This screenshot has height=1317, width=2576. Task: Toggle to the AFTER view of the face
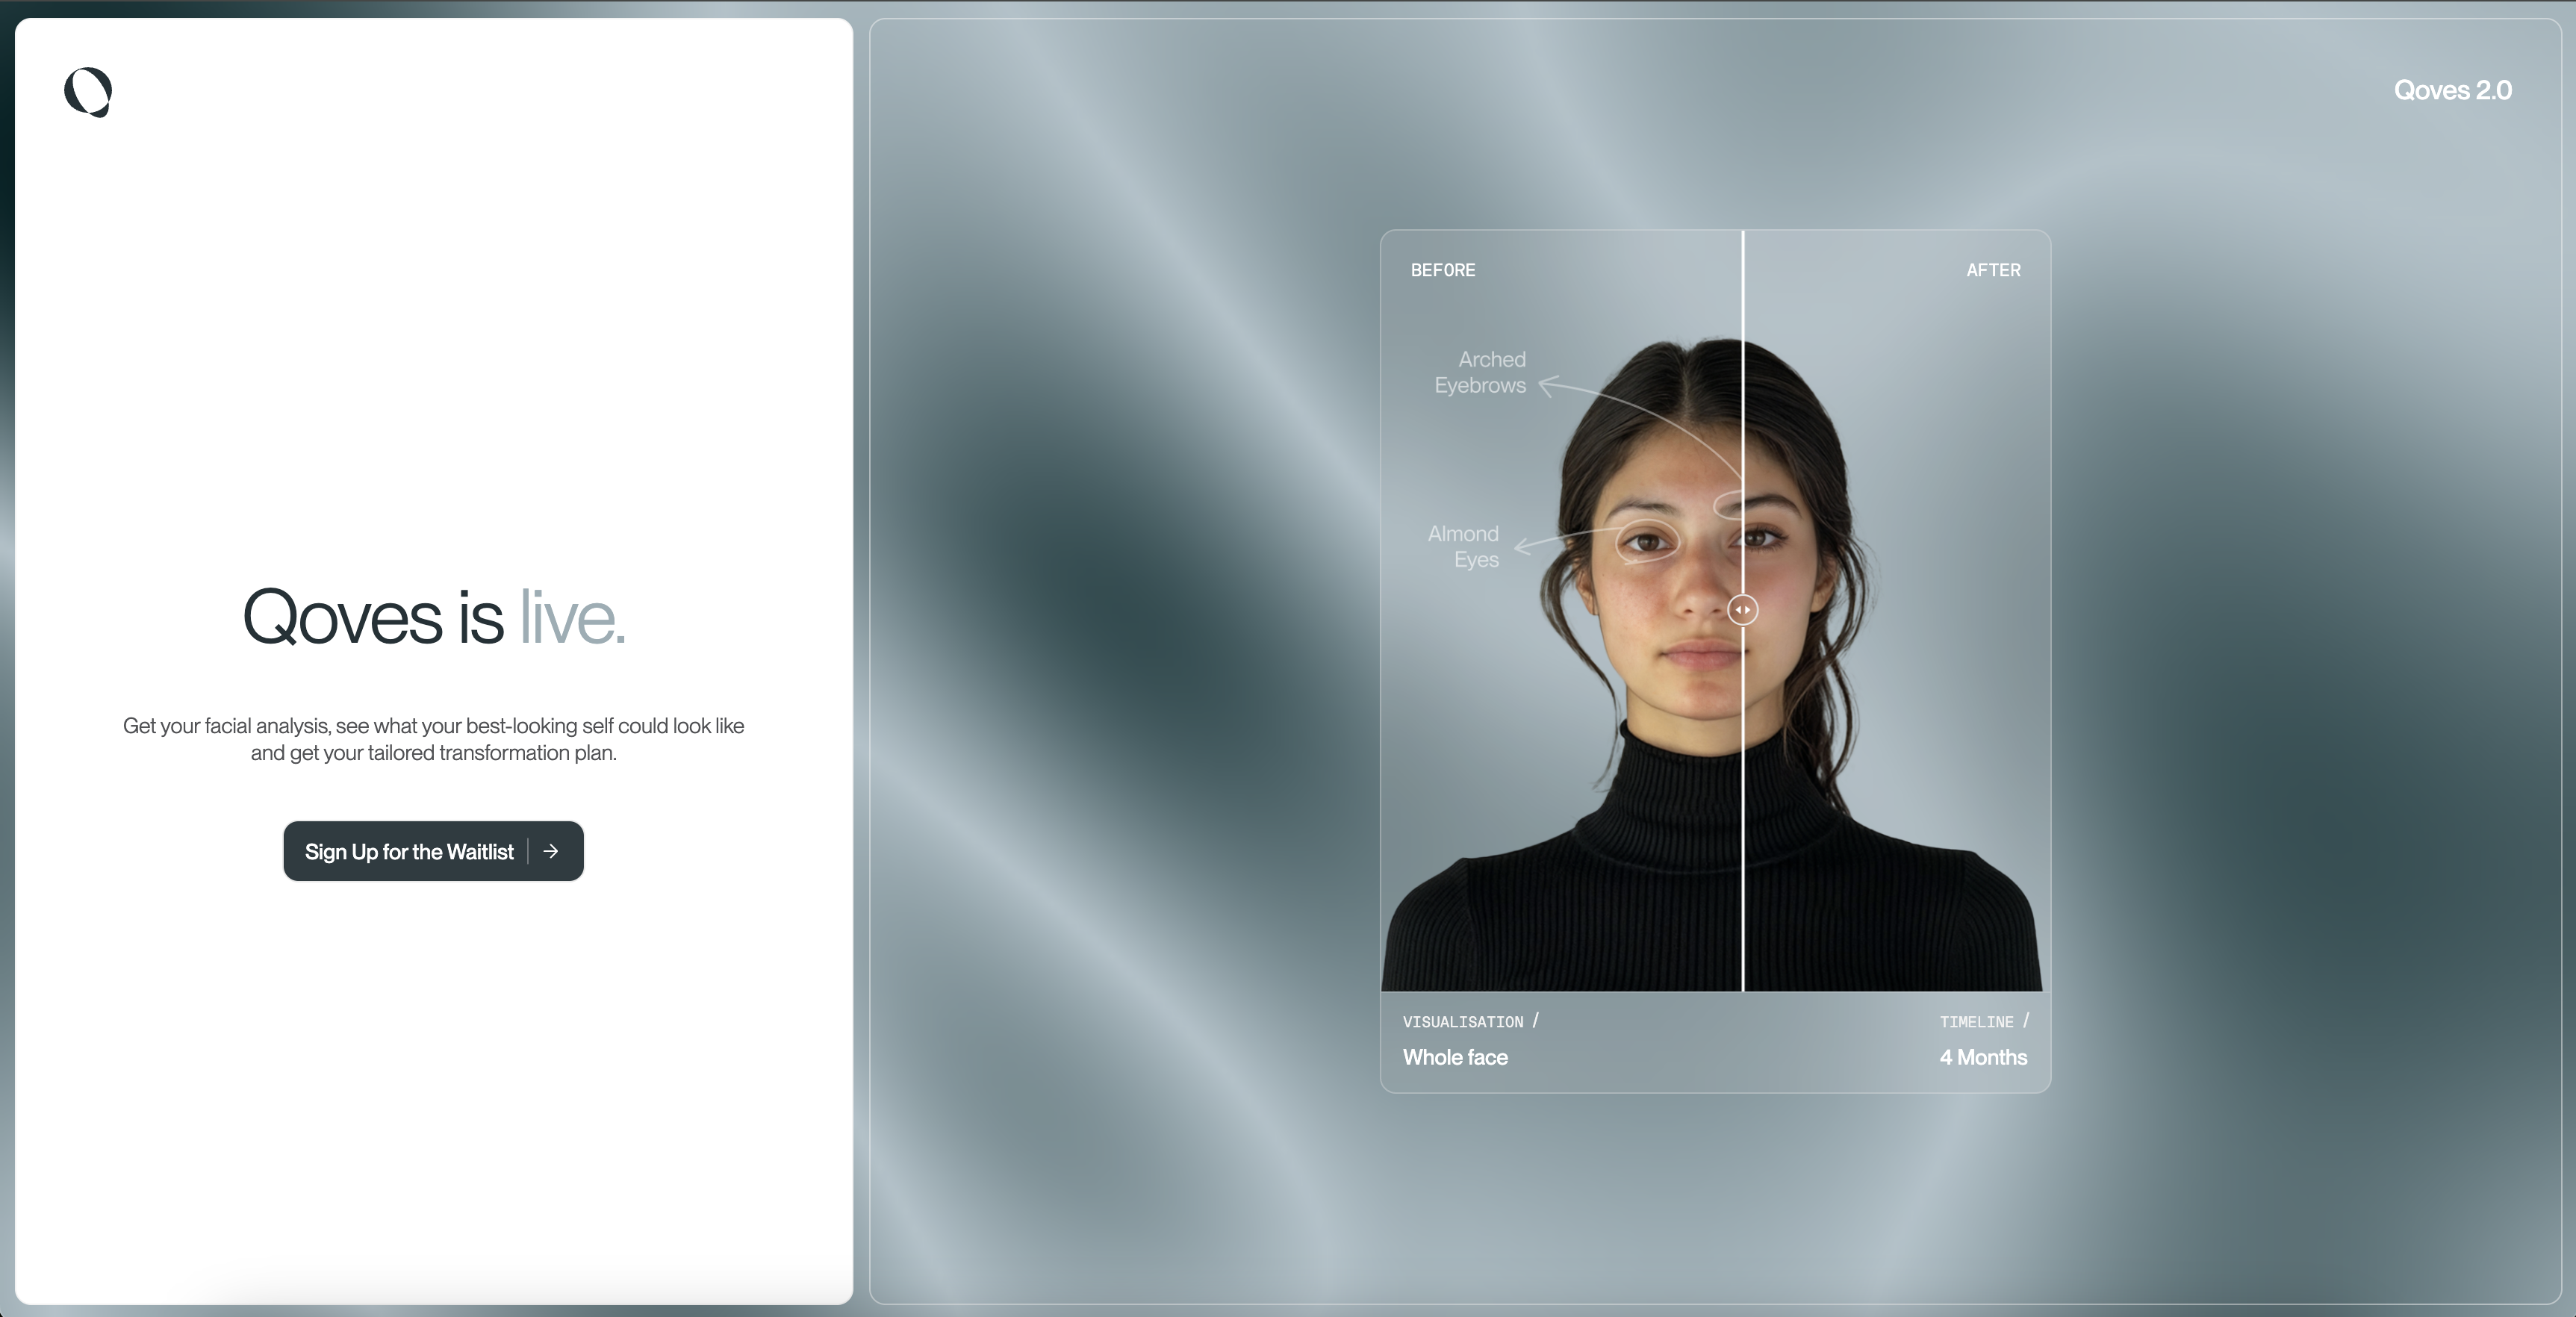point(1992,269)
